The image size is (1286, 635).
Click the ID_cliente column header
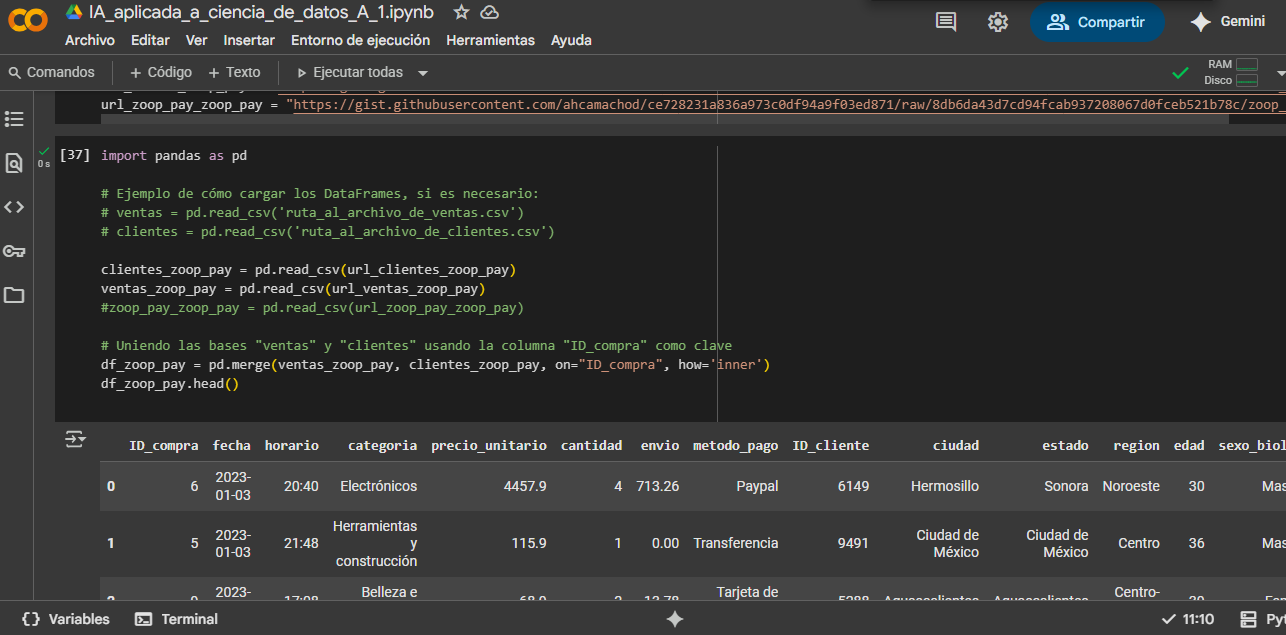[831, 446]
